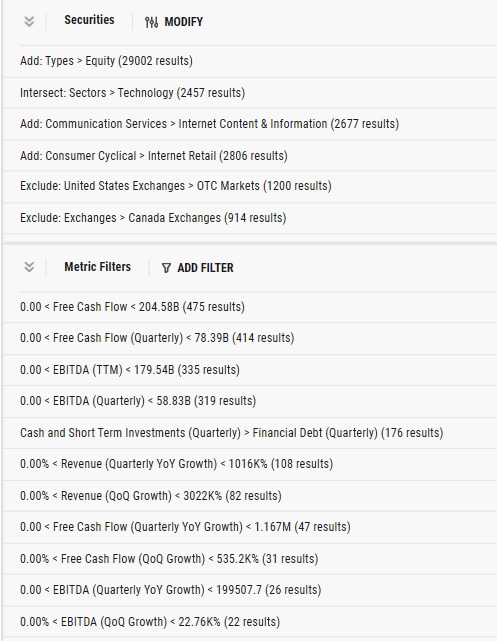This screenshot has width=497, height=641.
Task: Open the Cash and Short Term Investments filter
Action: tap(250, 433)
